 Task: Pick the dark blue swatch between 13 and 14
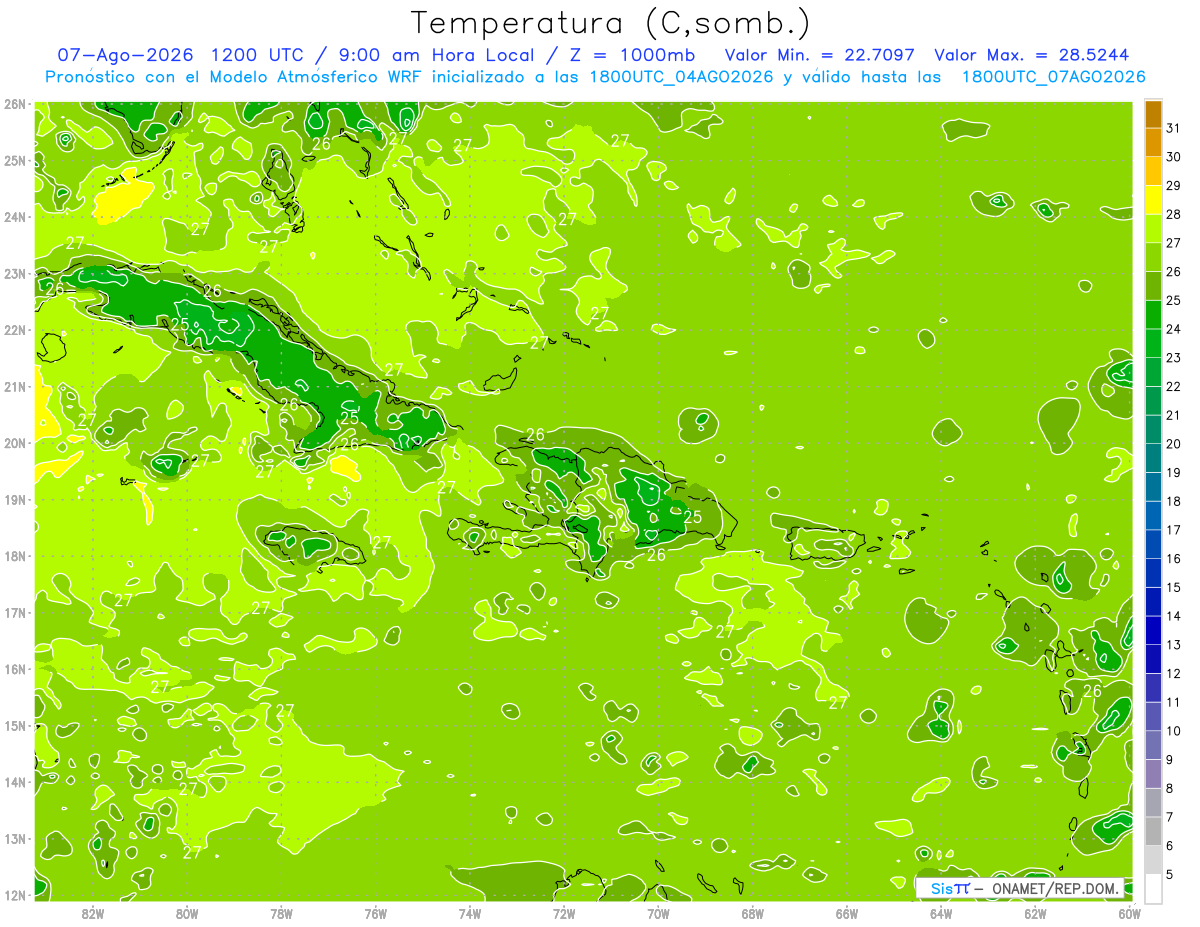tap(1153, 631)
